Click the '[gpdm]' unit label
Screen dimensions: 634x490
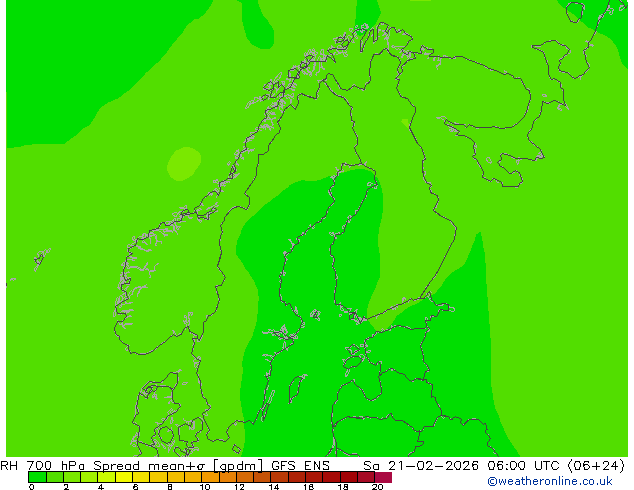point(238,466)
